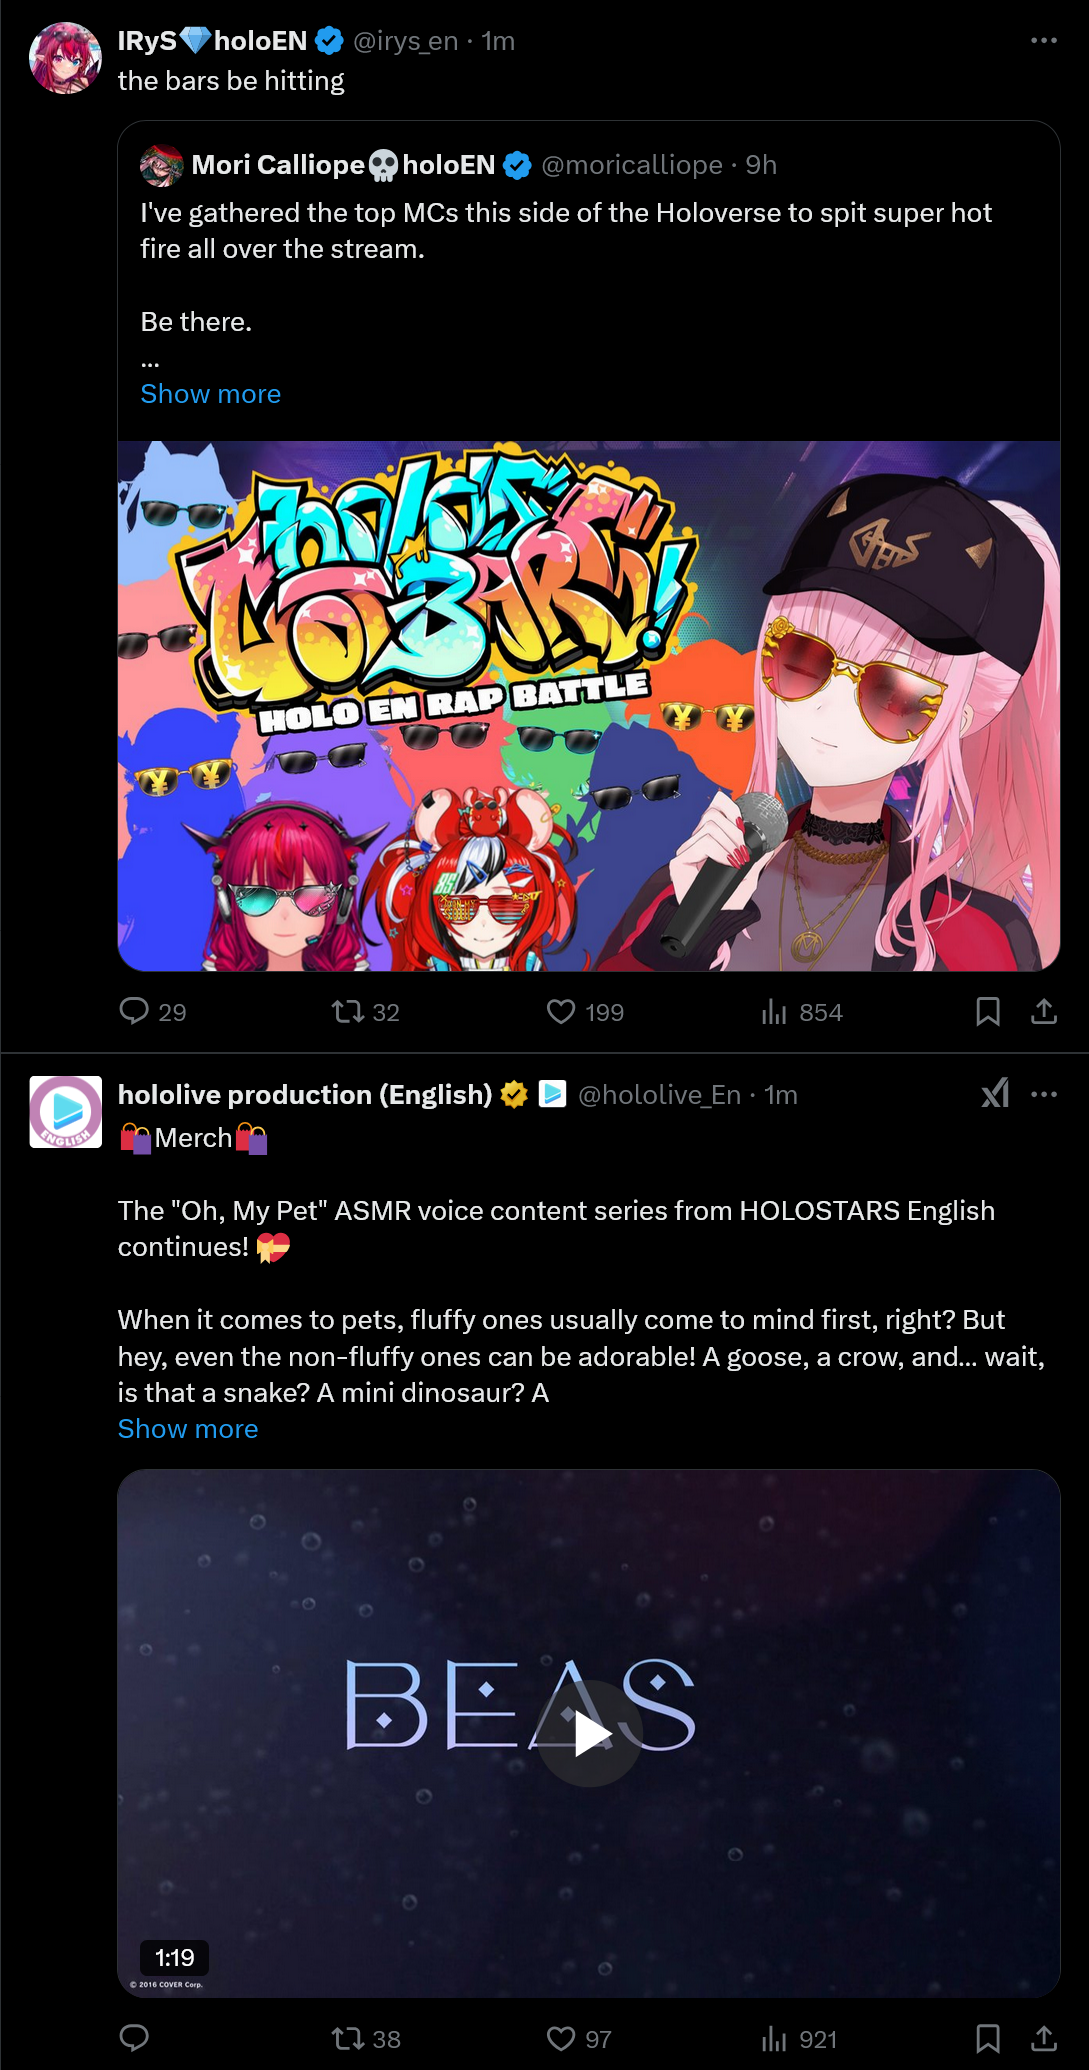Click the Grok explain icon on hololive tweet
This screenshot has width=1089, height=2070.
point(995,1094)
